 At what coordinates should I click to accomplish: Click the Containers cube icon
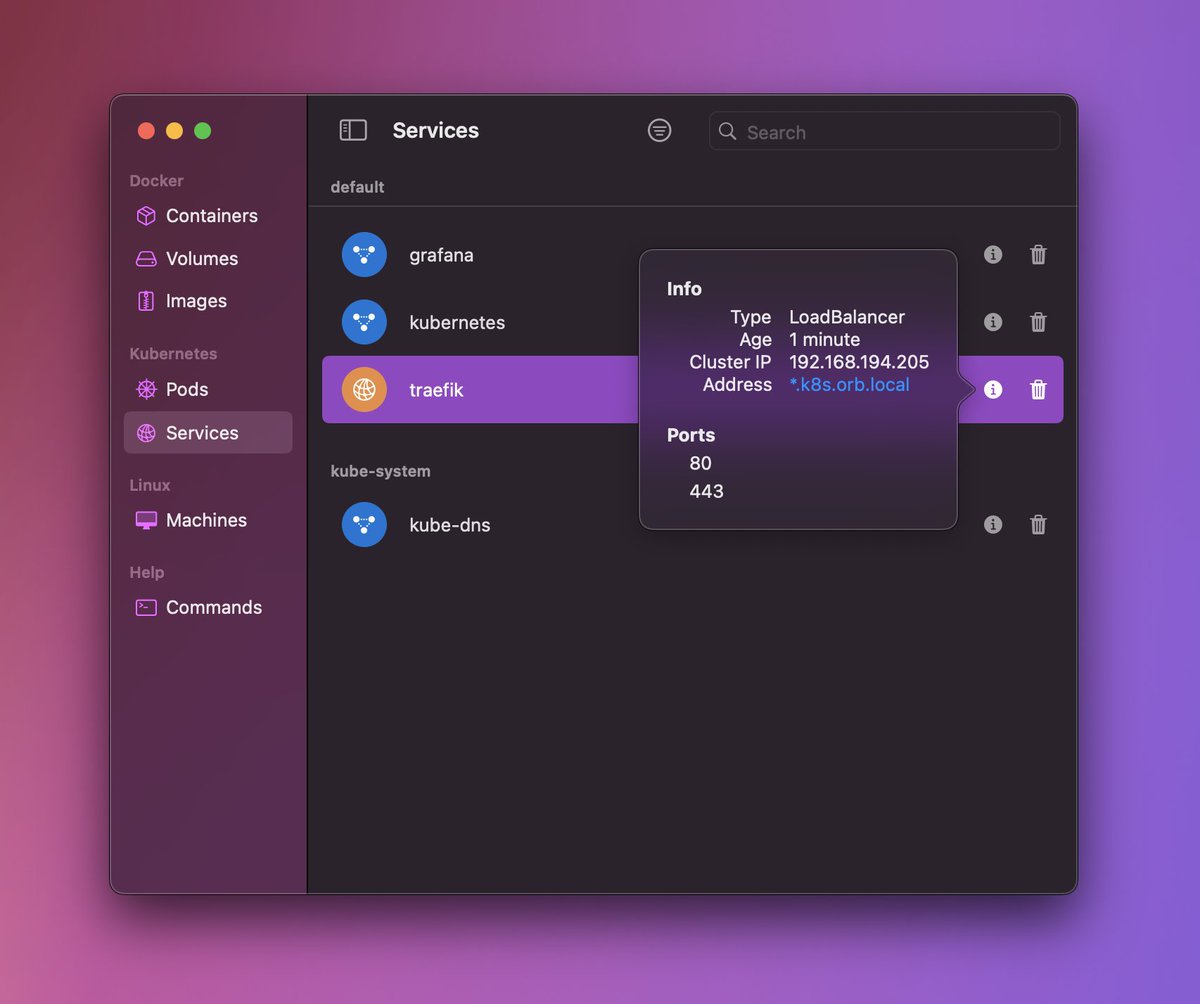146,216
